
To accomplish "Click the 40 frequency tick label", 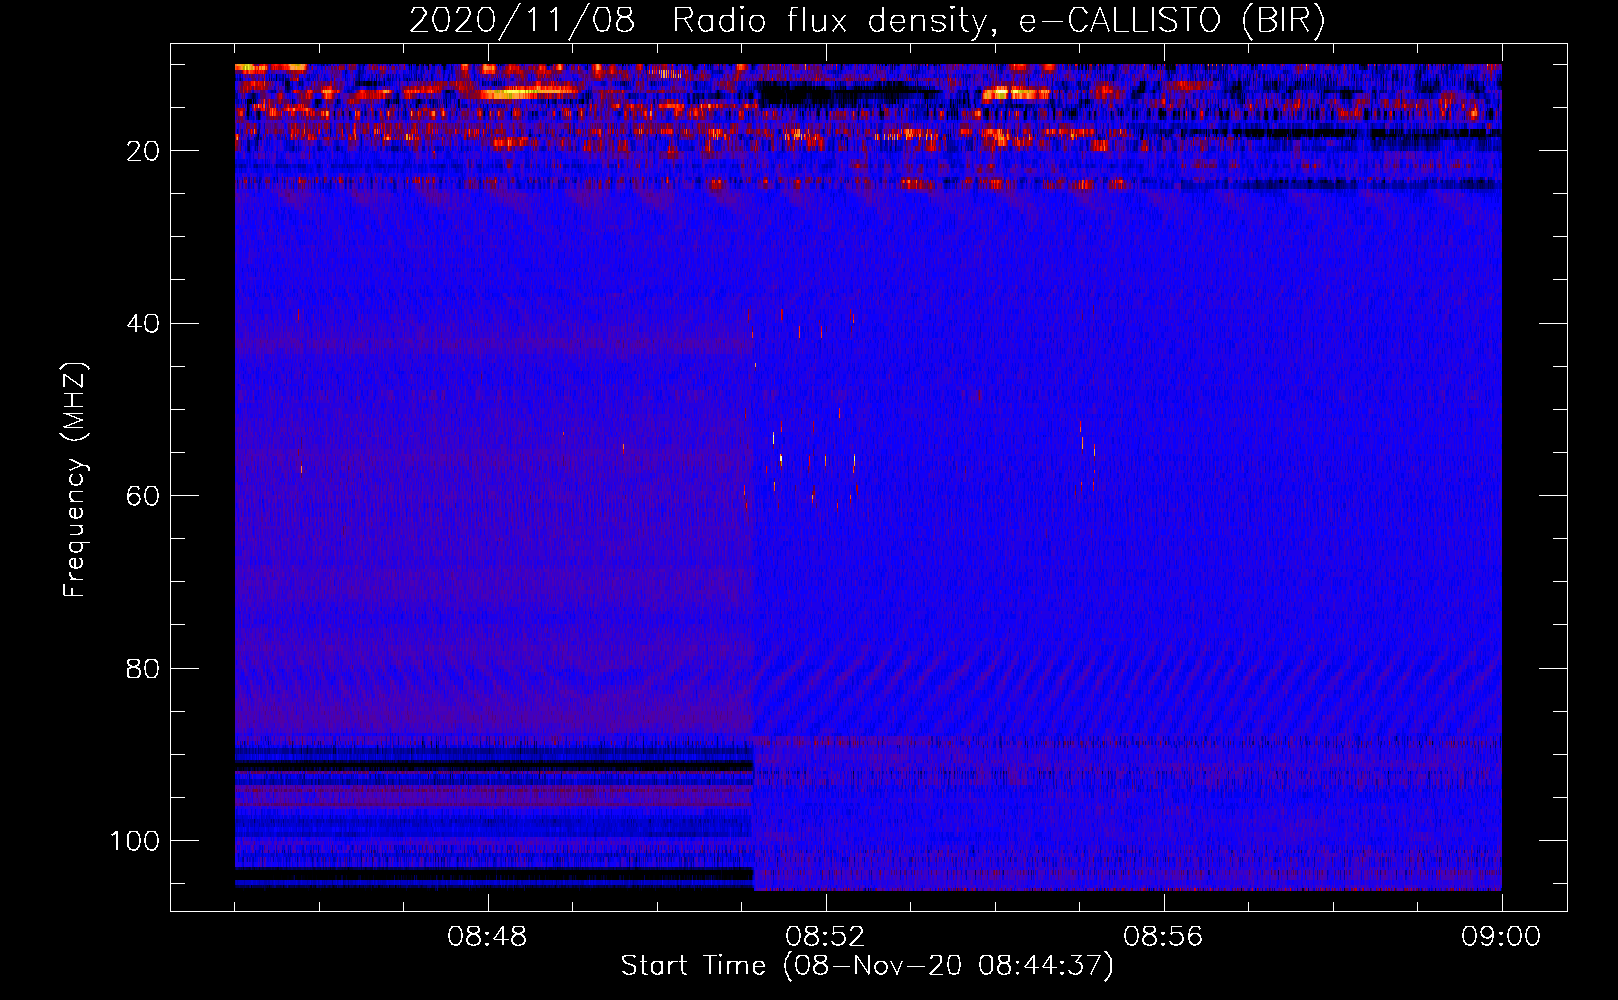I will [143, 324].
